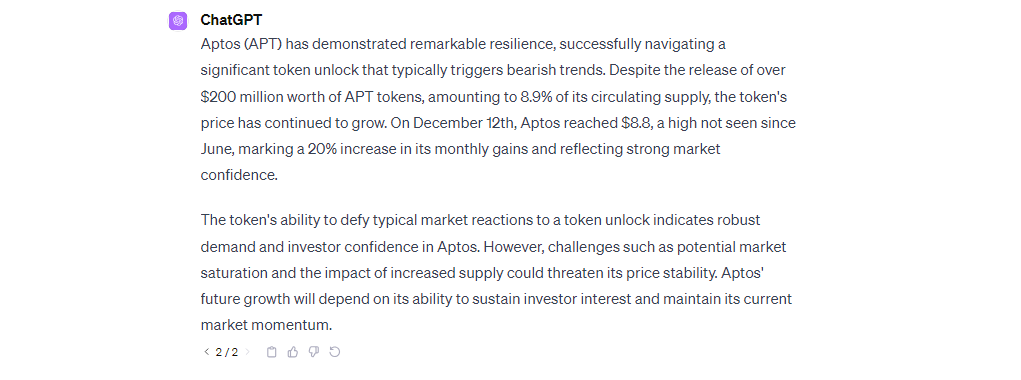Click the text "Aptos (APT)" at paragraph start
This screenshot has width=1021, height=380.
(x=242, y=45)
